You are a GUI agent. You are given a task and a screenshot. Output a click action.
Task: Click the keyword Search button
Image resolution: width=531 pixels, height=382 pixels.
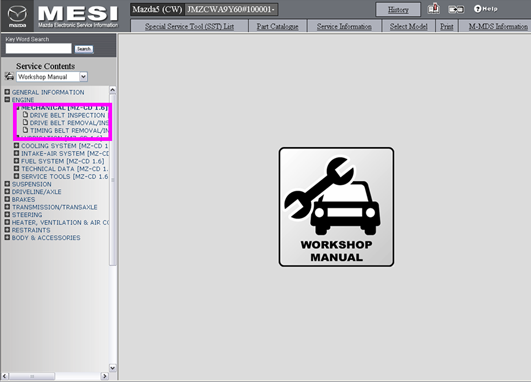(x=84, y=49)
